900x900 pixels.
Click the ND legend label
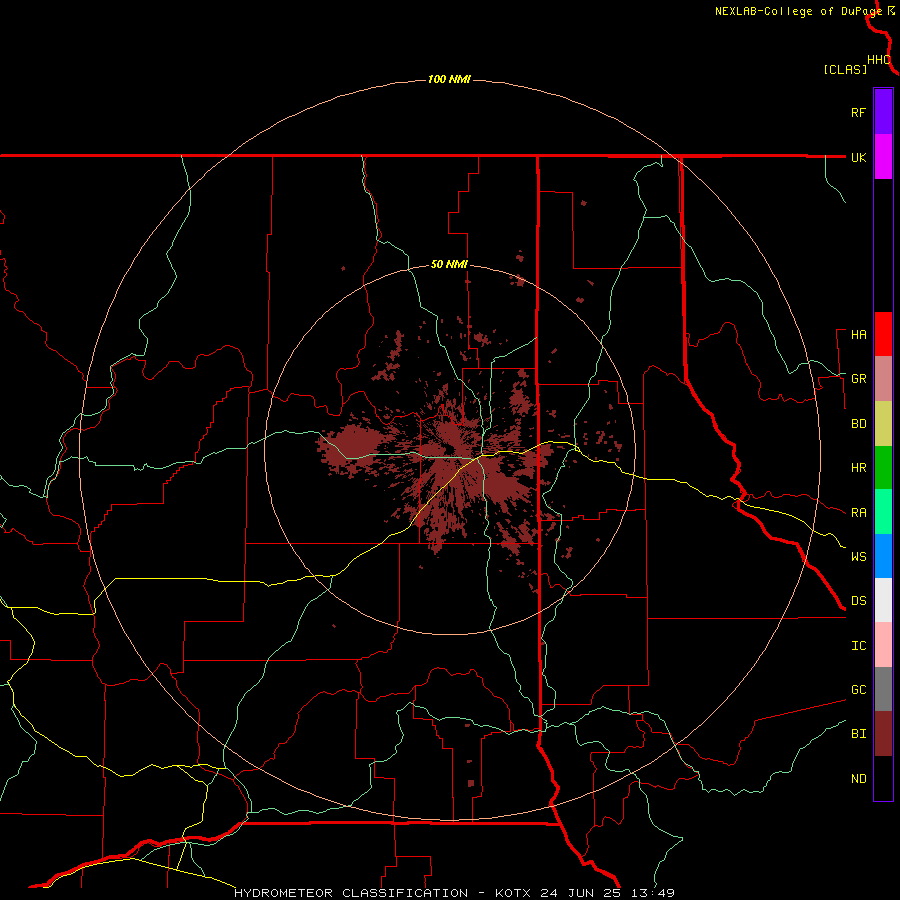[858, 779]
